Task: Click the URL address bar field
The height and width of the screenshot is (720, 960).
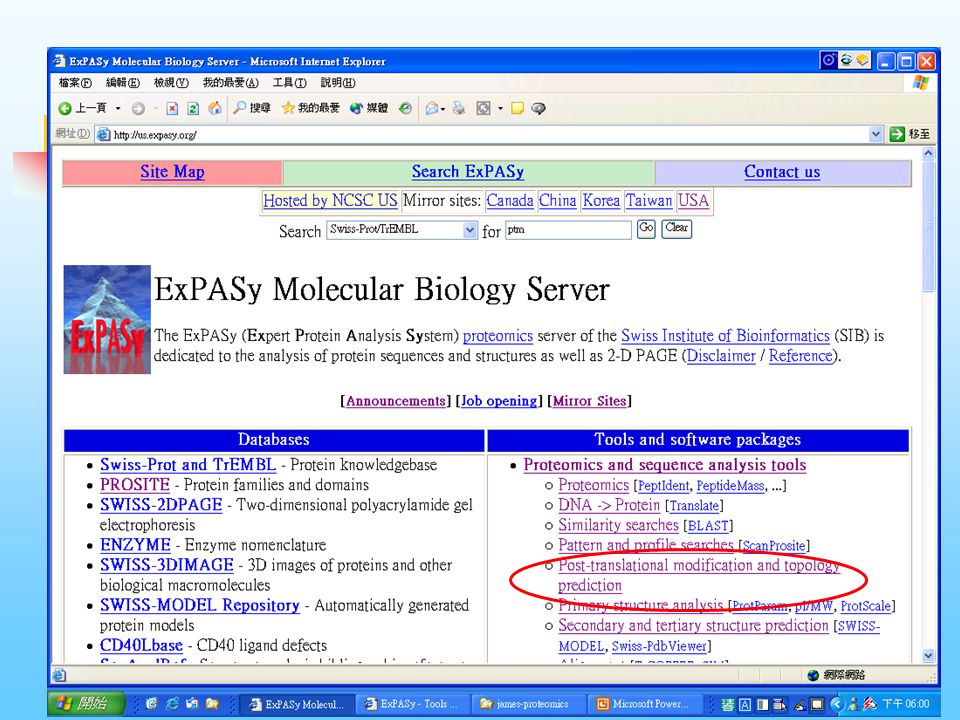Action: tap(490, 135)
